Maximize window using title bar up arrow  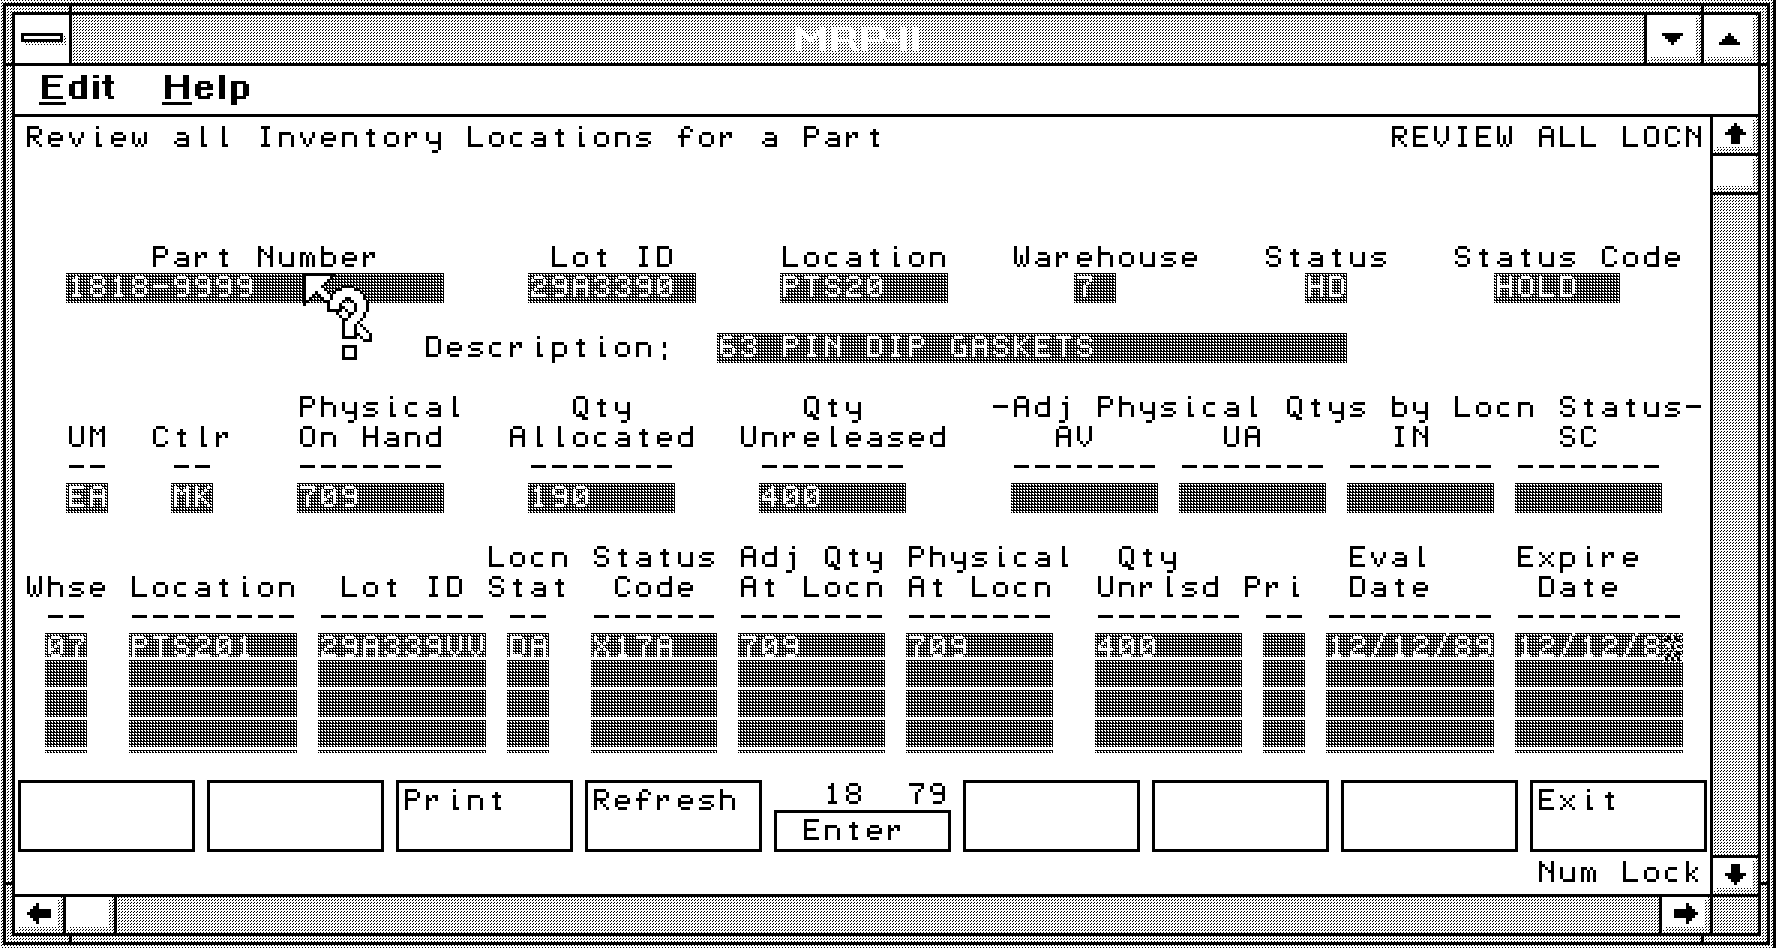pos(1730,39)
